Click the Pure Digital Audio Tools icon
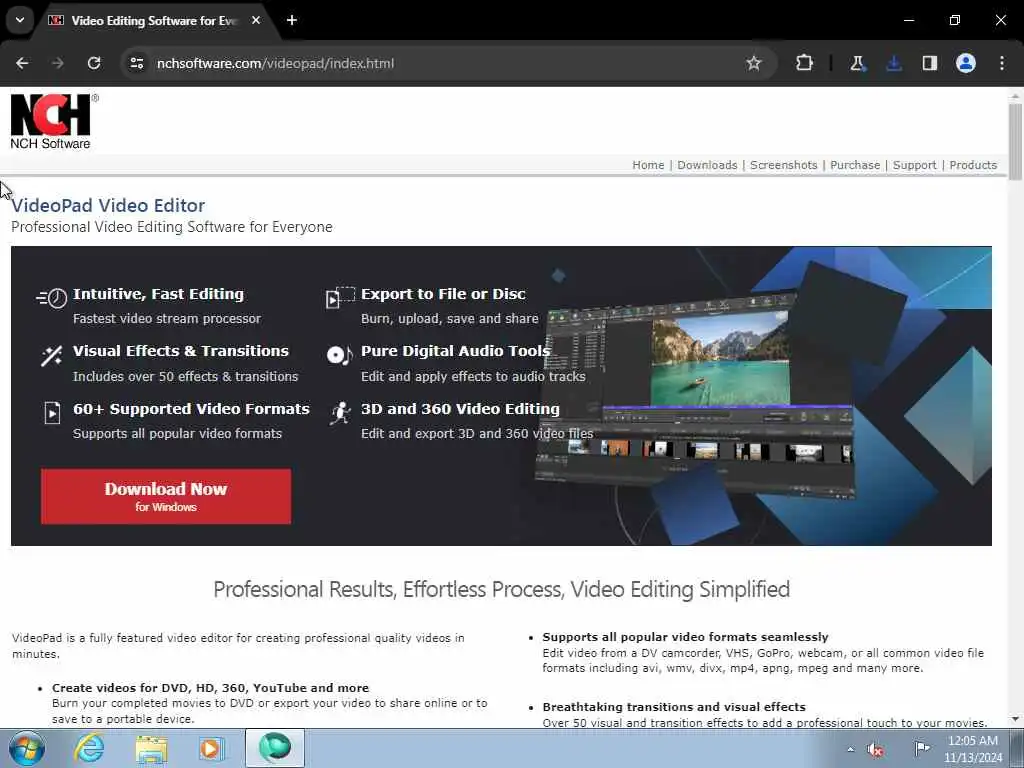The height and width of the screenshot is (768, 1024). point(340,355)
